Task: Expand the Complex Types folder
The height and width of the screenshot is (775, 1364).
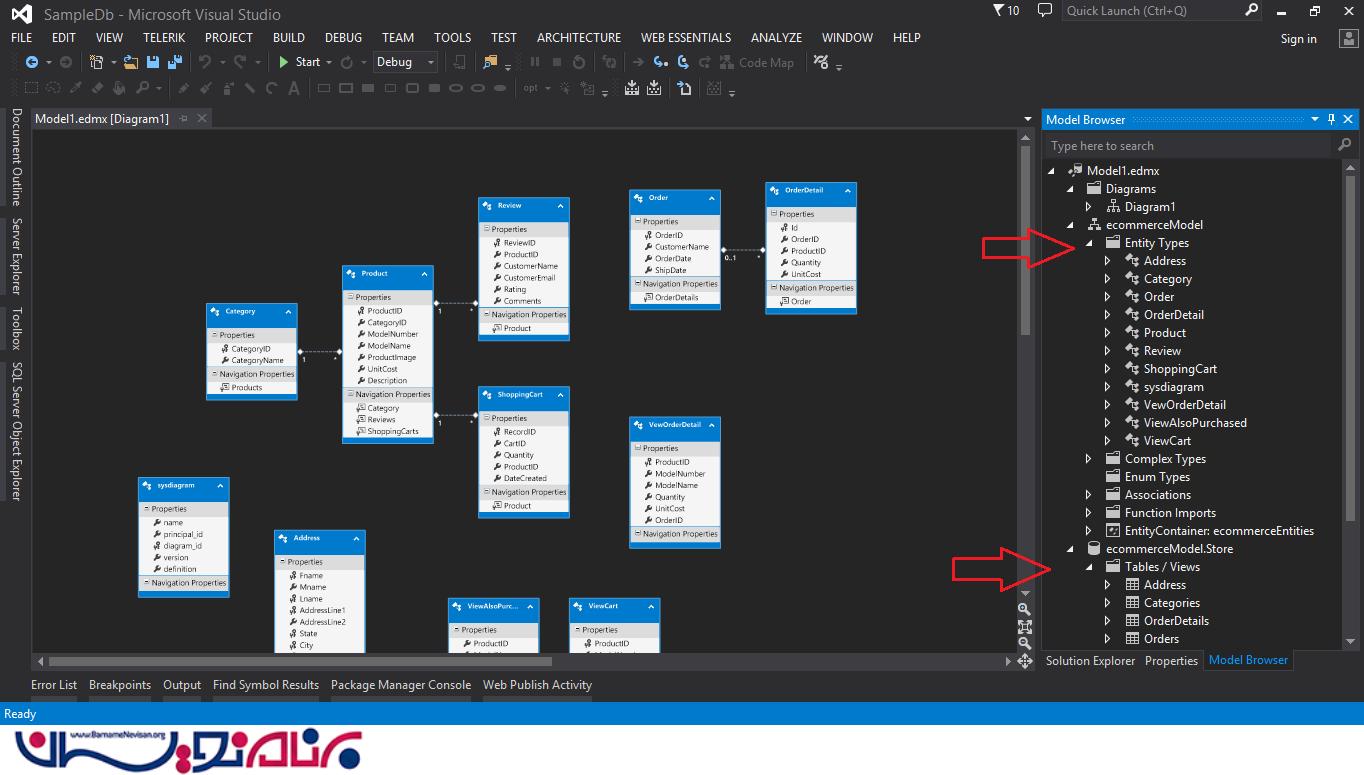Action: point(1089,459)
